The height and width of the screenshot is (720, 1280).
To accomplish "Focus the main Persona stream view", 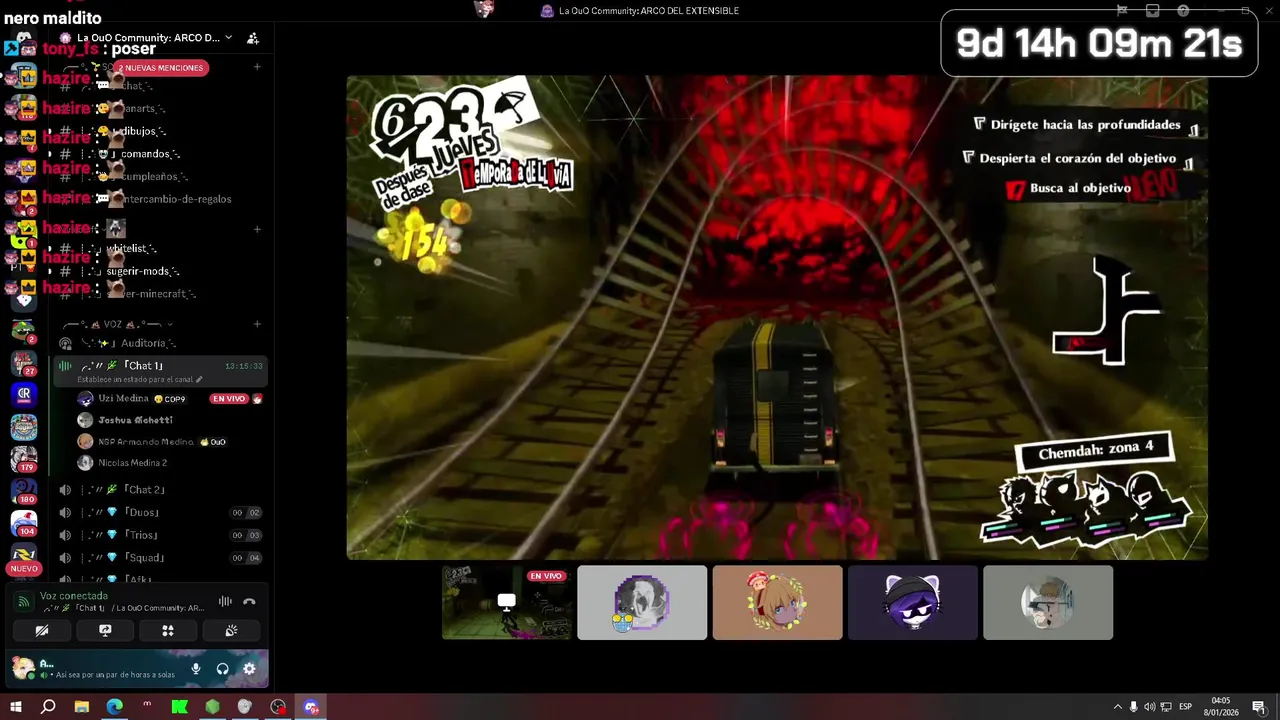I will 777,317.
